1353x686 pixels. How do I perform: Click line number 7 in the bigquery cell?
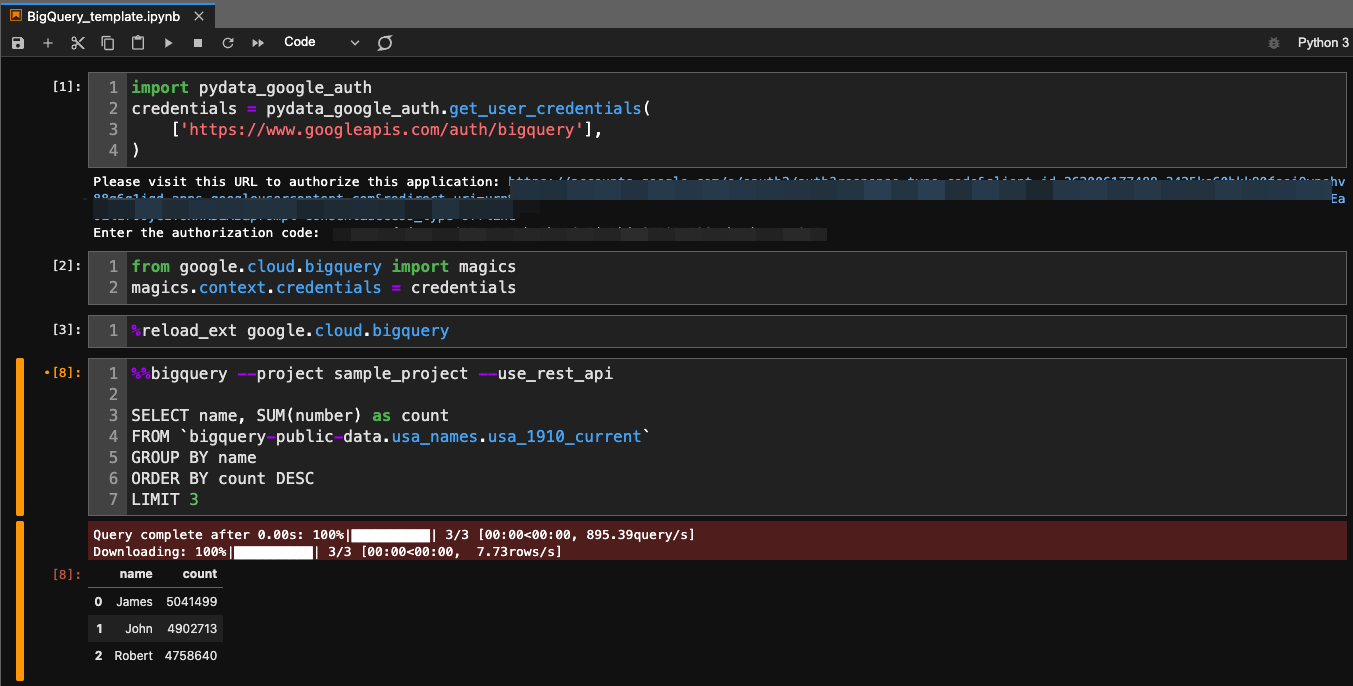click(113, 500)
